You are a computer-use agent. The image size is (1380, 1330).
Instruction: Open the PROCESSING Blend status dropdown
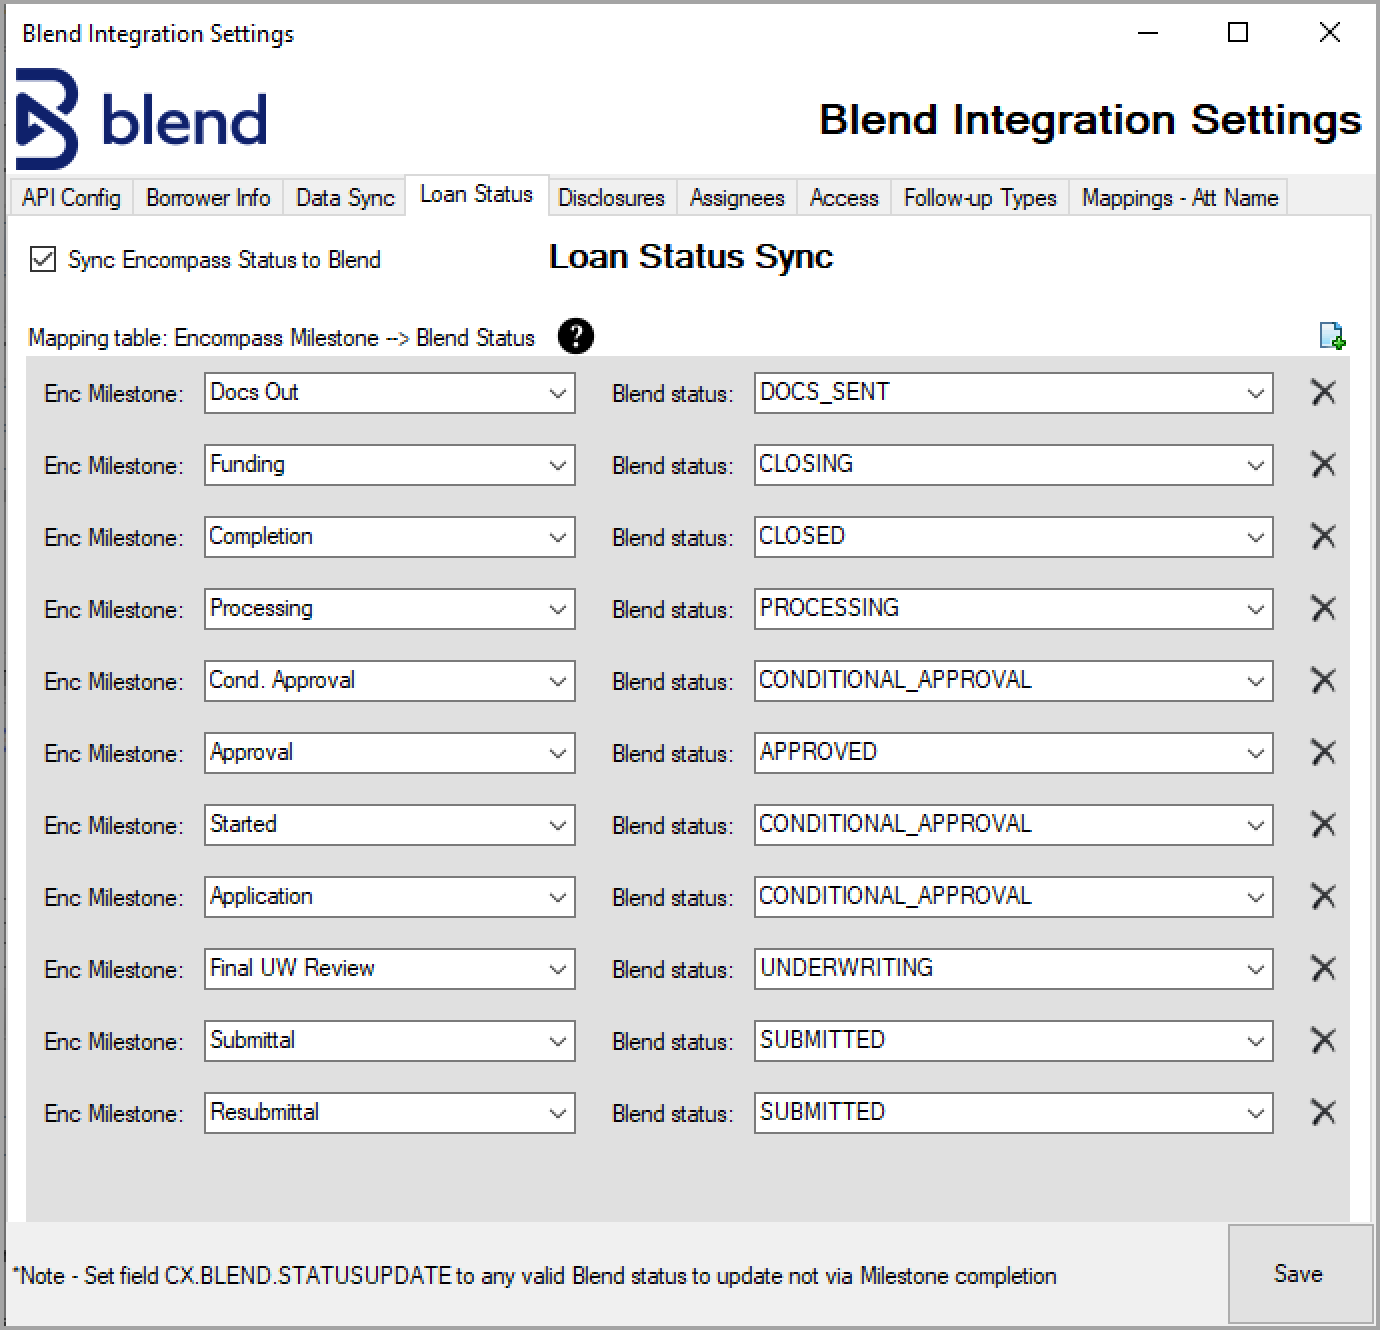tap(1013, 609)
